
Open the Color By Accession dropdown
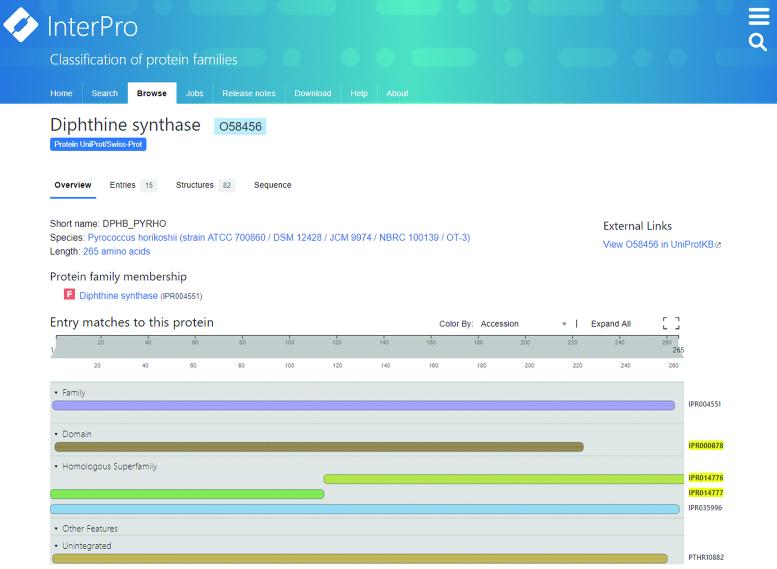(x=523, y=324)
